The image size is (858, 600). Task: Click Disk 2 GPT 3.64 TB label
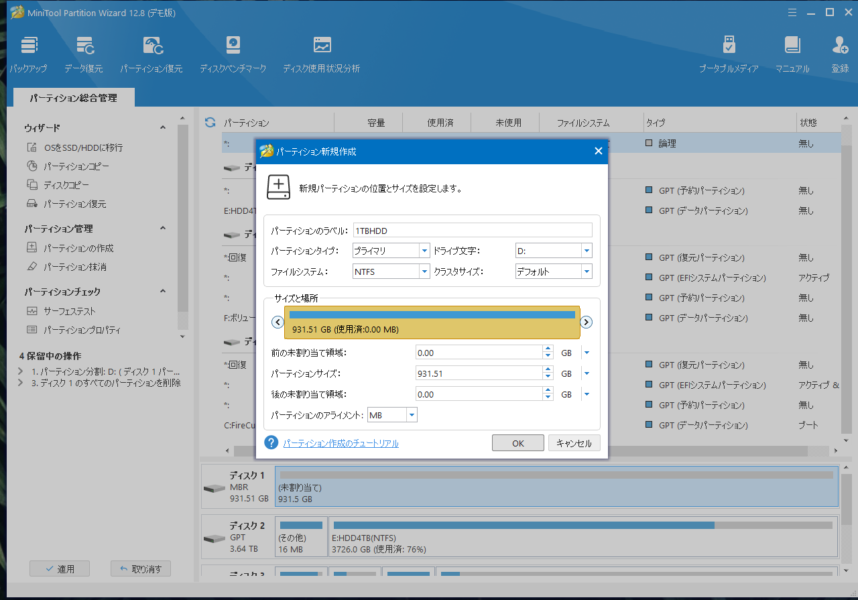point(238,537)
